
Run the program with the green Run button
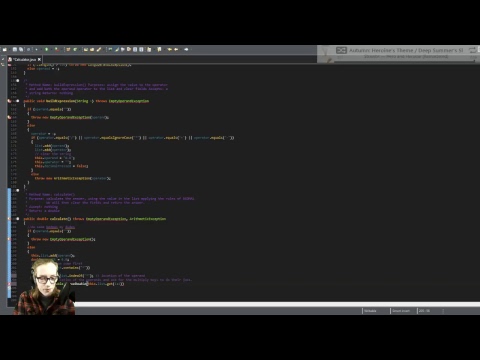(47, 49)
